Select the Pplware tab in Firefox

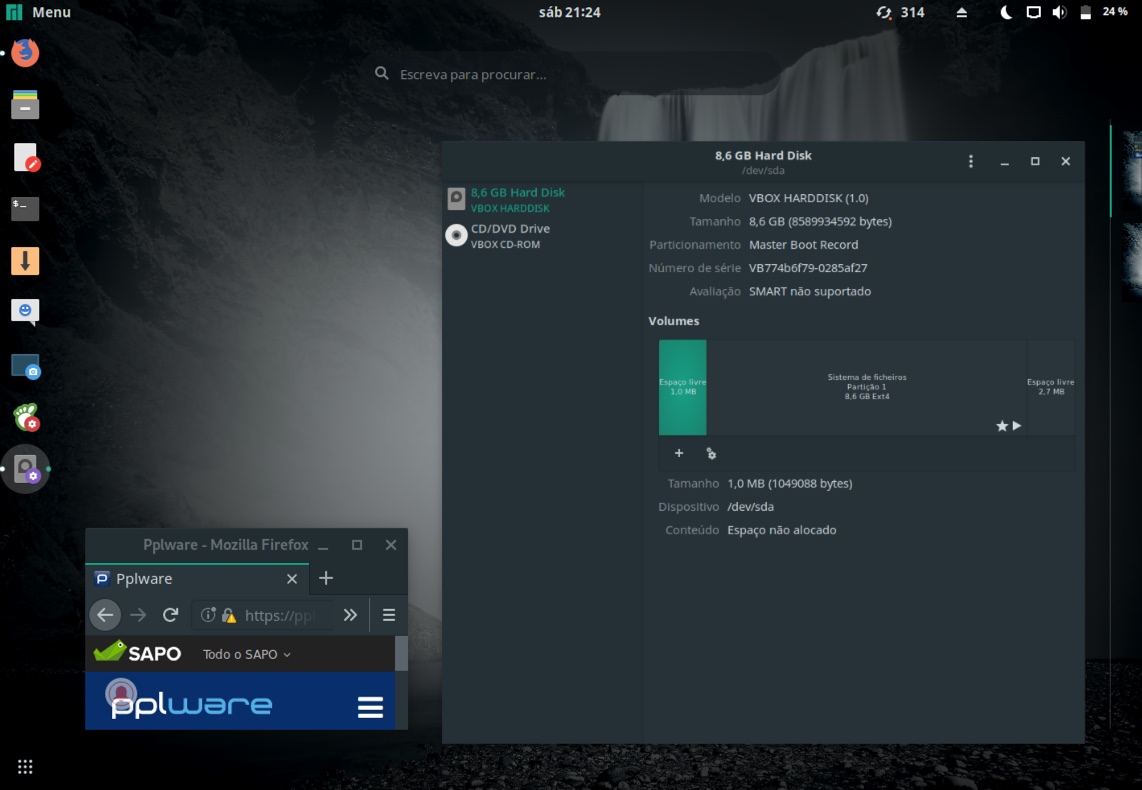(x=197, y=578)
